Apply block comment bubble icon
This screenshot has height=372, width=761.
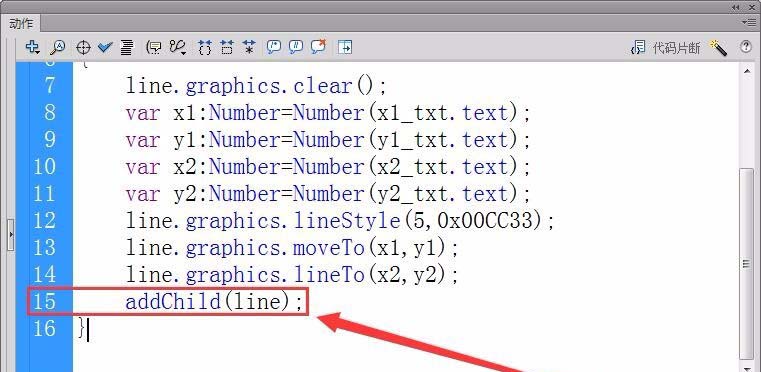click(274, 47)
